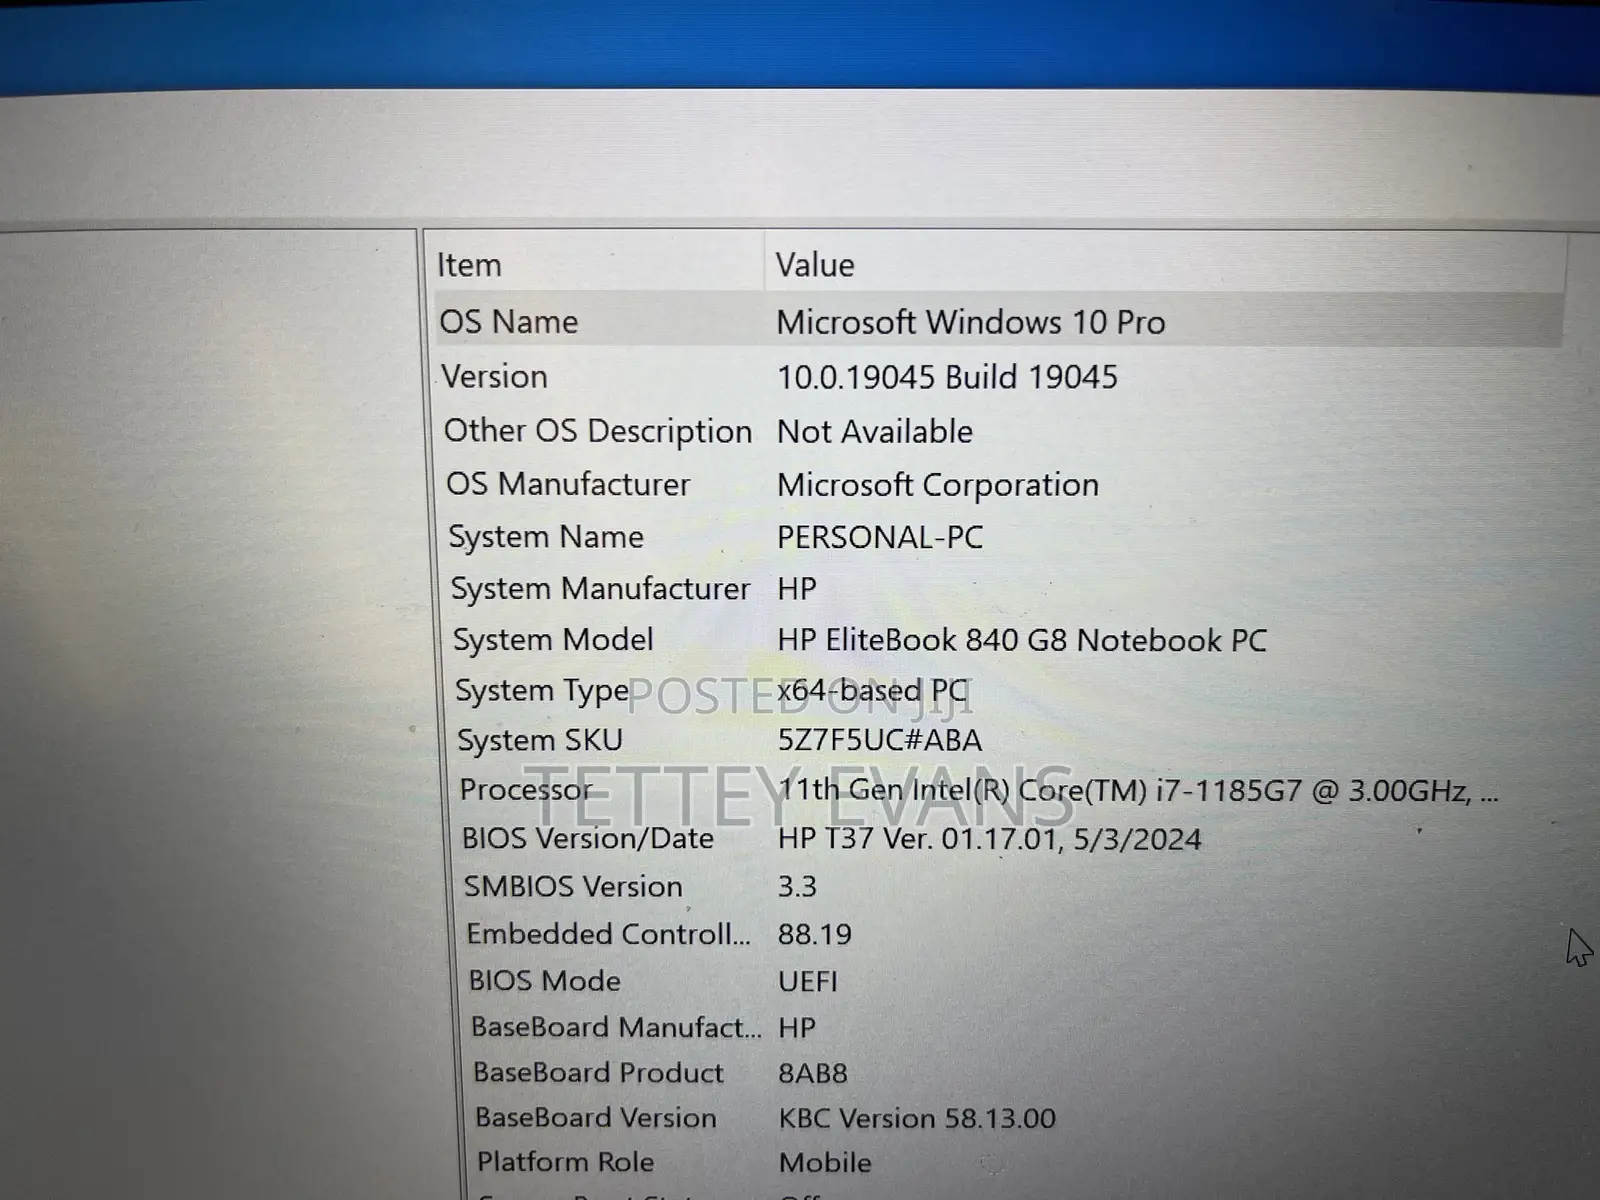The height and width of the screenshot is (1200, 1600).
Task: Select the UEFI value
Action: click(808, 981)
